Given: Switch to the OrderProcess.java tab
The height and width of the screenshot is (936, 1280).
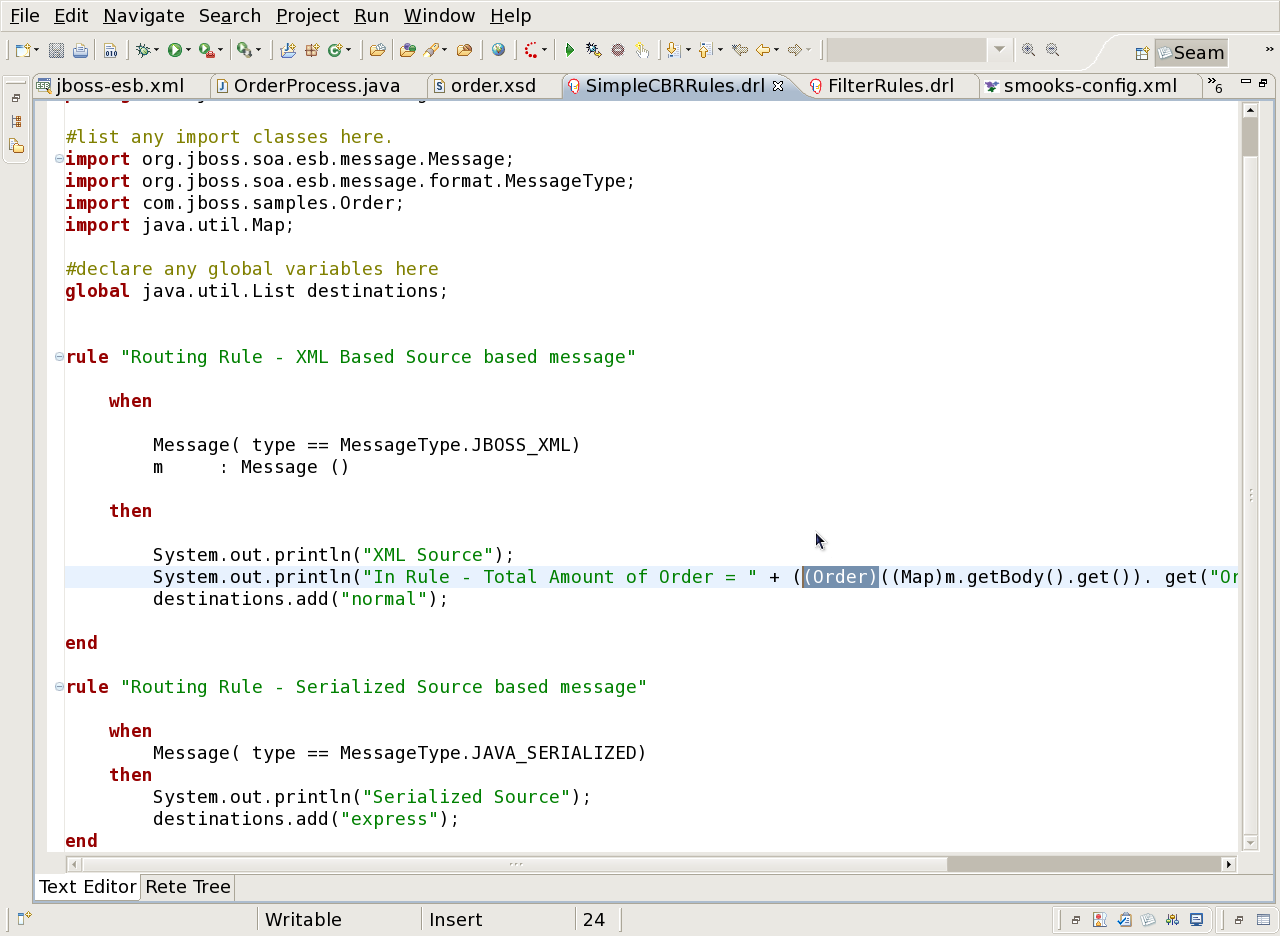Looking at the screenshot, I should click(316, 86).
